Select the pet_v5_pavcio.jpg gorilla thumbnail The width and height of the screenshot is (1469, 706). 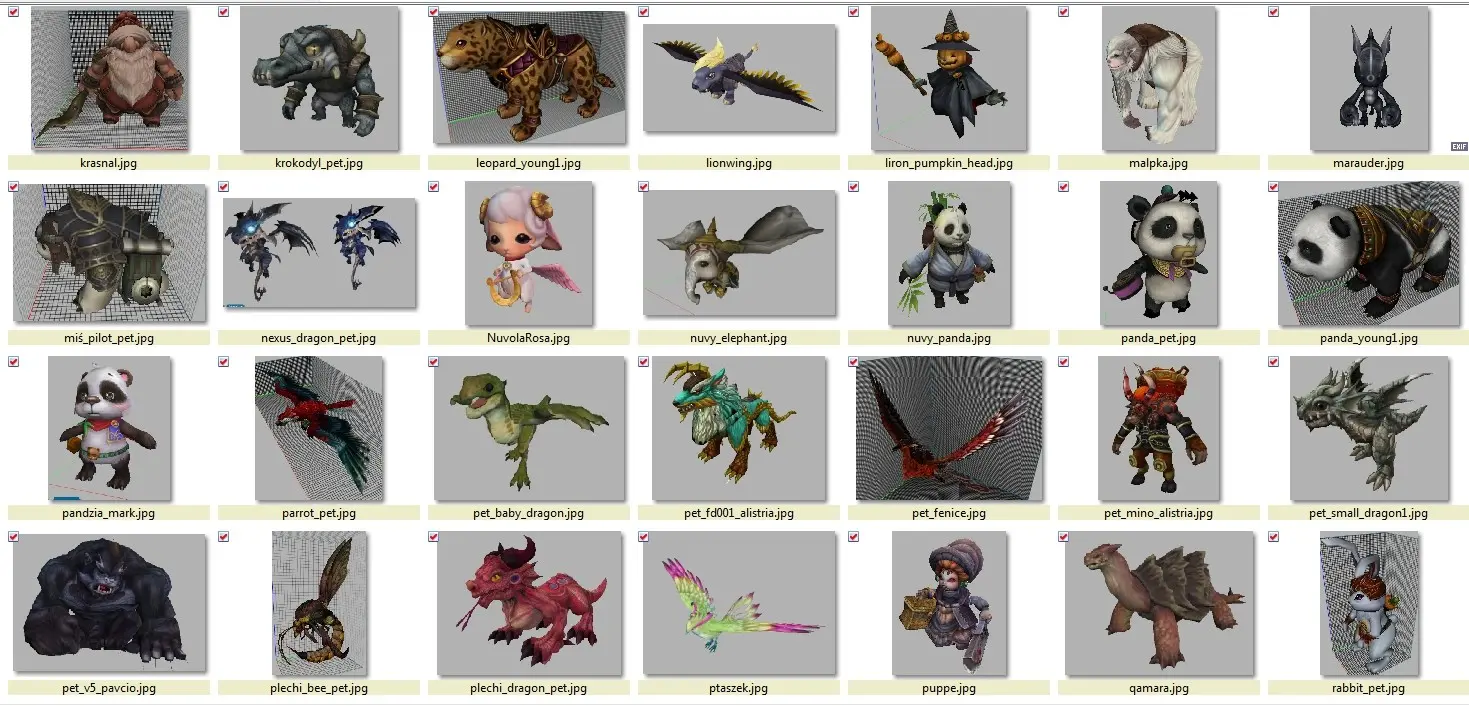pos(109,603)
